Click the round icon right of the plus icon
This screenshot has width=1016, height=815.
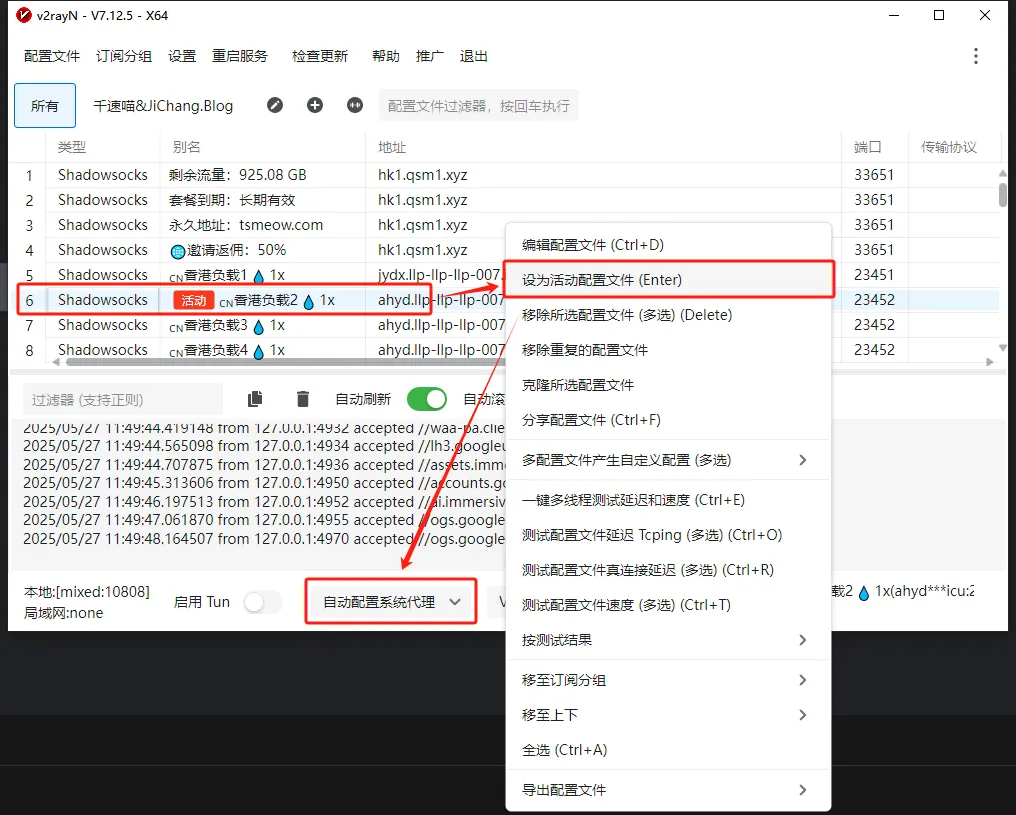click(x=355, y=105)
